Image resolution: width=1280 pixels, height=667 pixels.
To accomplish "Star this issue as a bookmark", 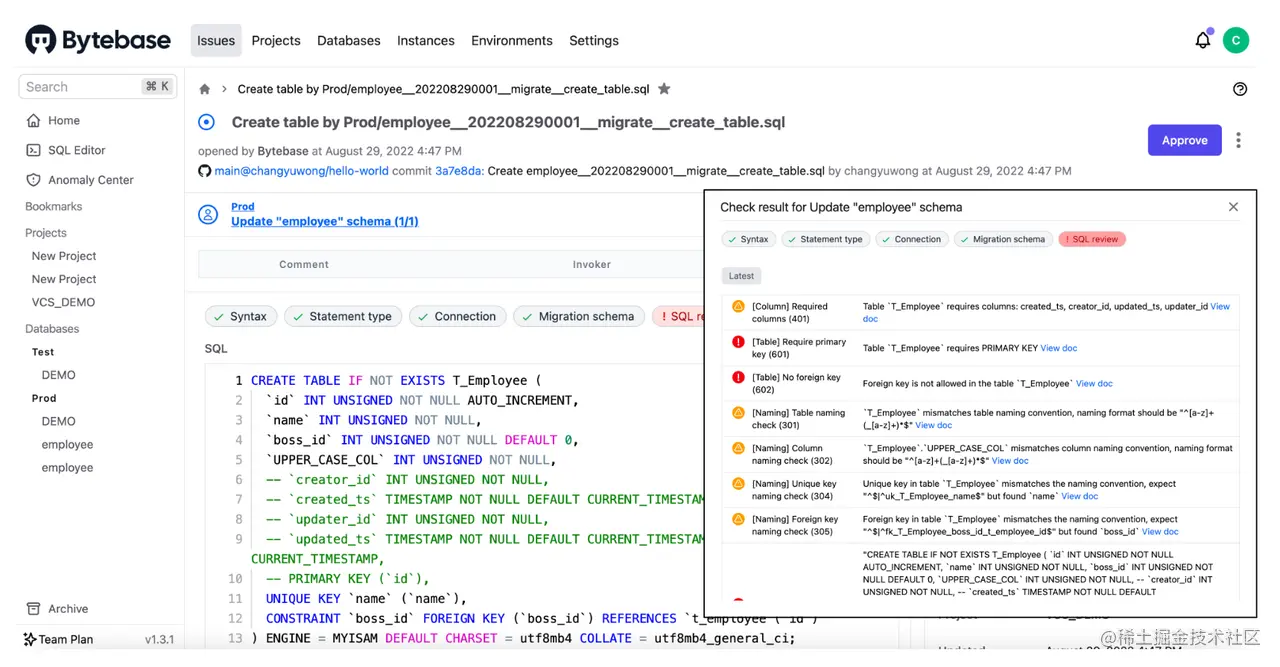I will (664, 89).
